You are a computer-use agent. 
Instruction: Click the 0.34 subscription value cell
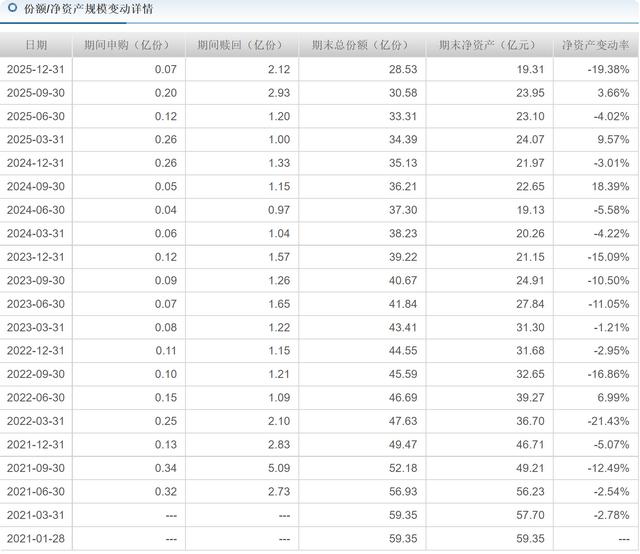(165, 469)
